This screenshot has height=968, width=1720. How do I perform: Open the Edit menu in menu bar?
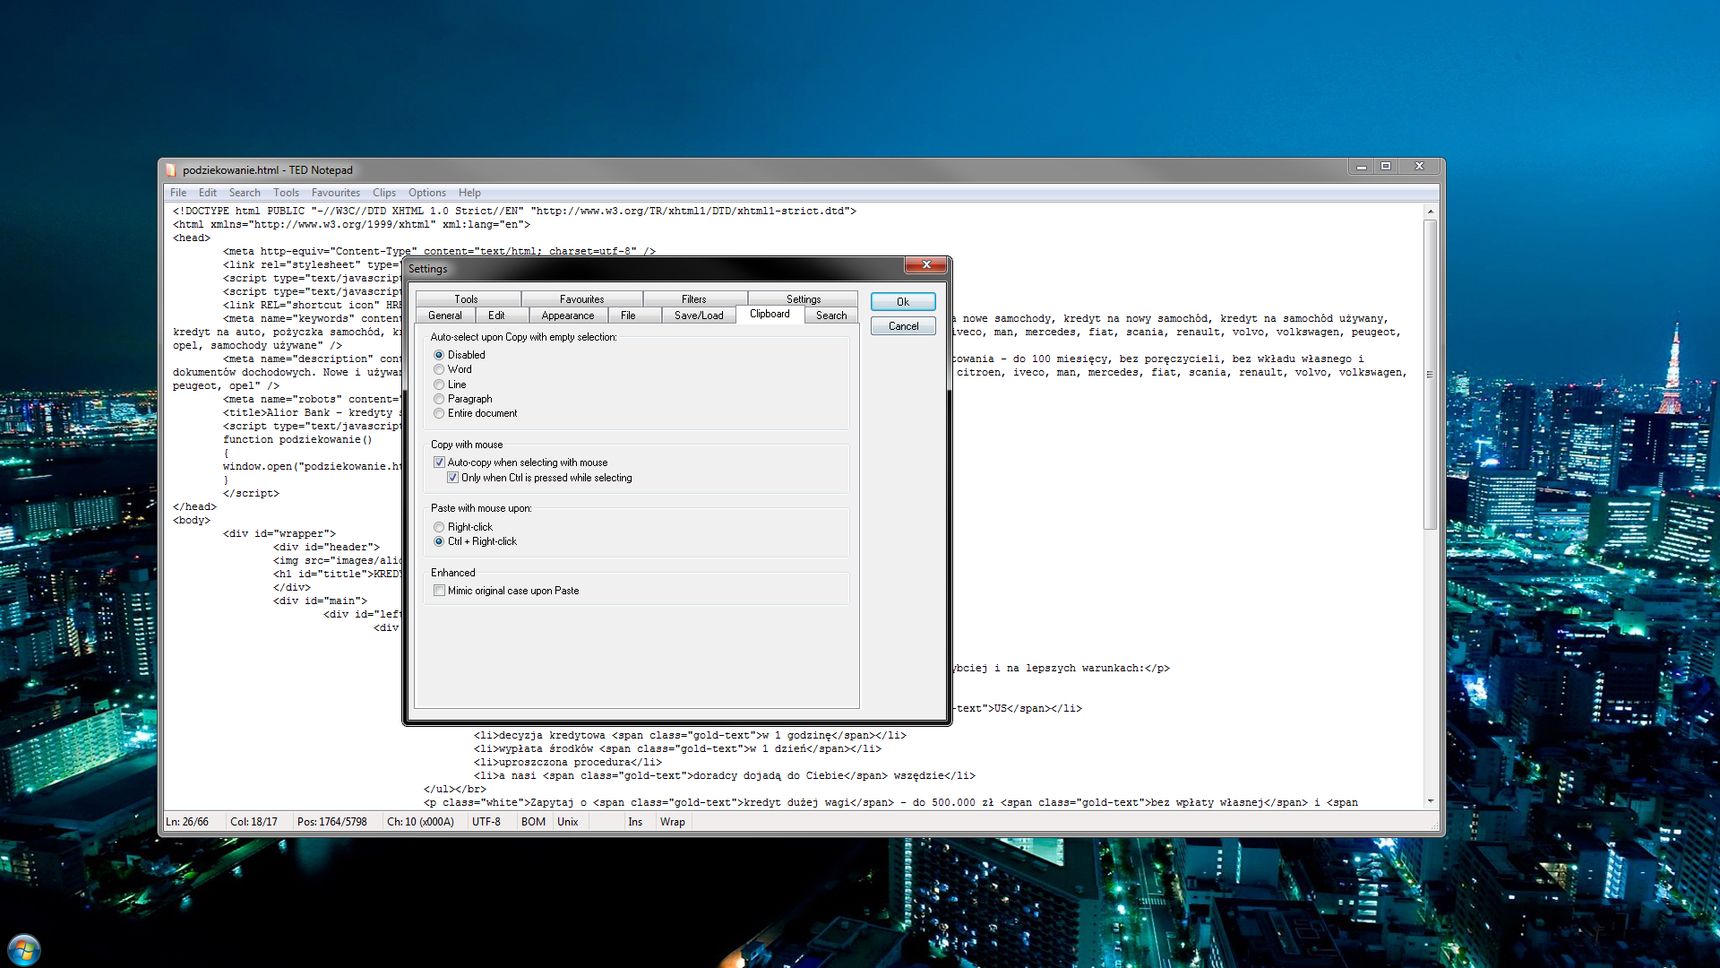(x=207, y=193)
